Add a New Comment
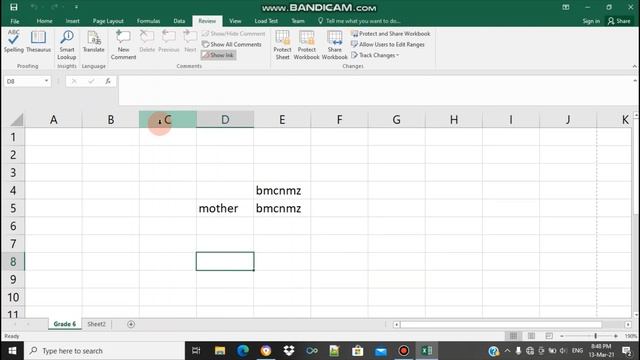 pyautogui.click(x=123, y=45)
